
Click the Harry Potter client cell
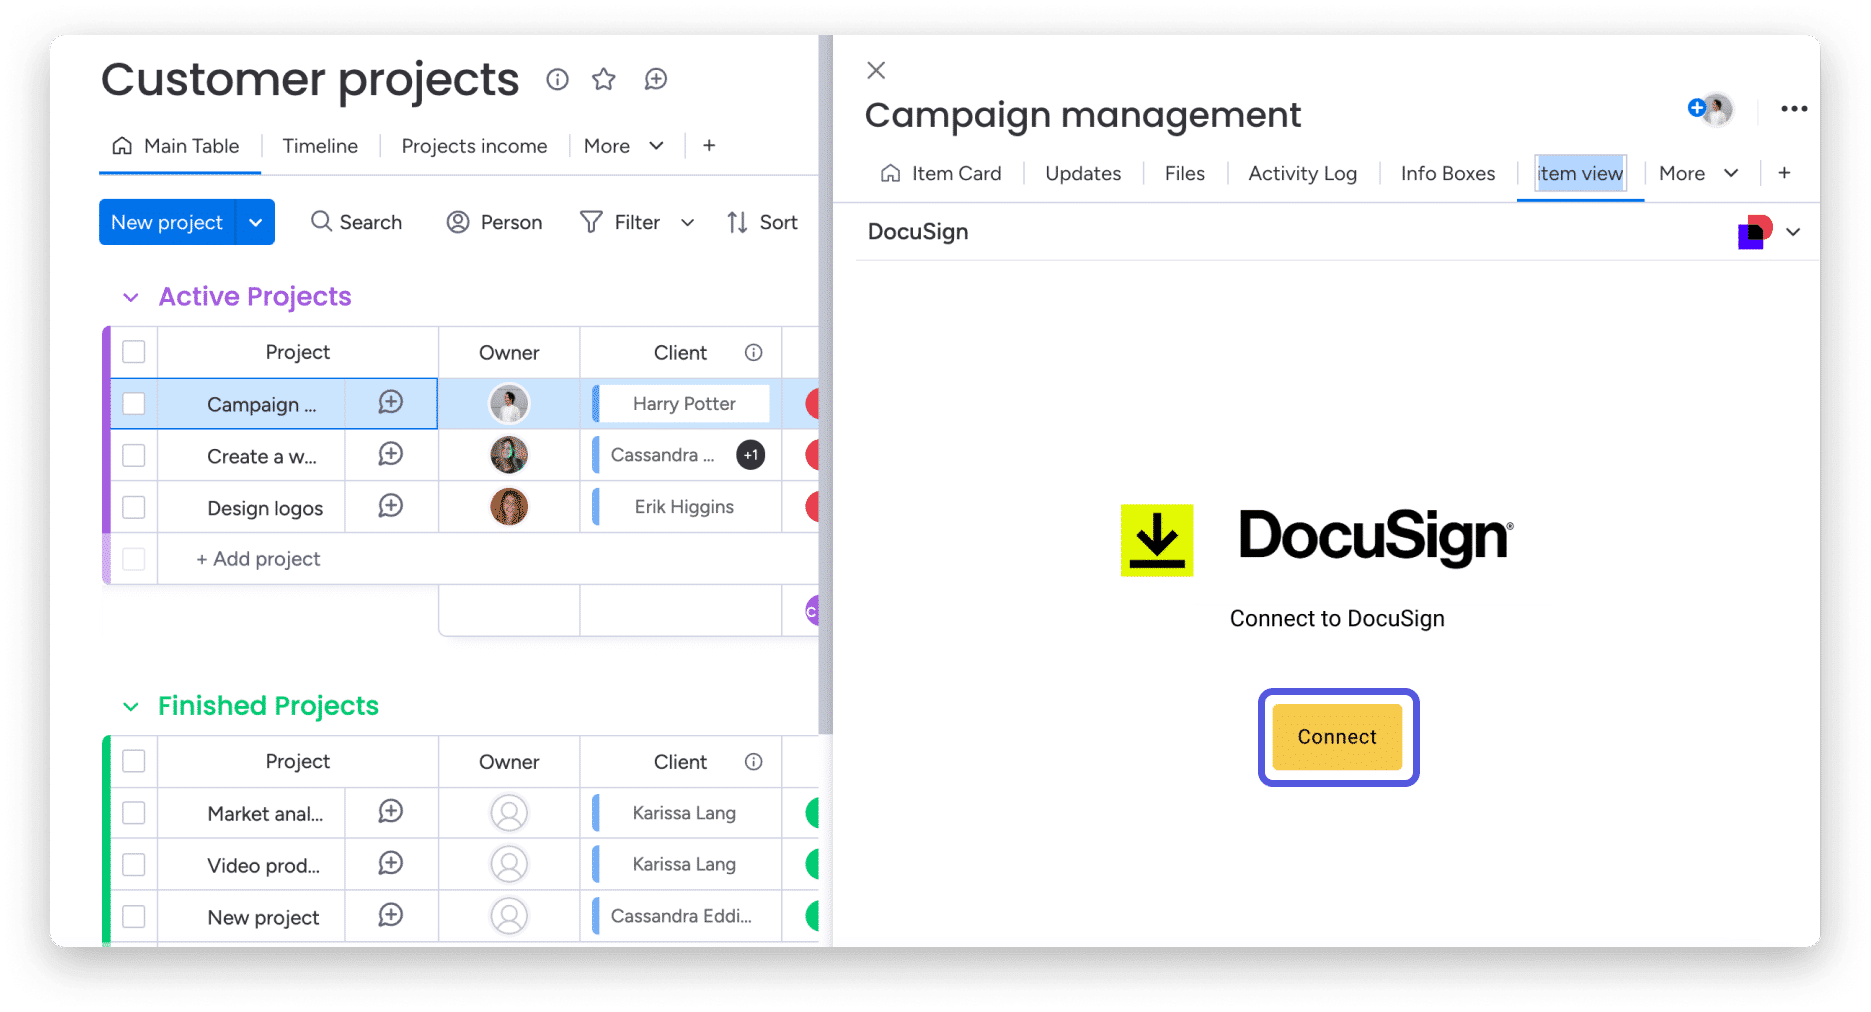(684, 403)
